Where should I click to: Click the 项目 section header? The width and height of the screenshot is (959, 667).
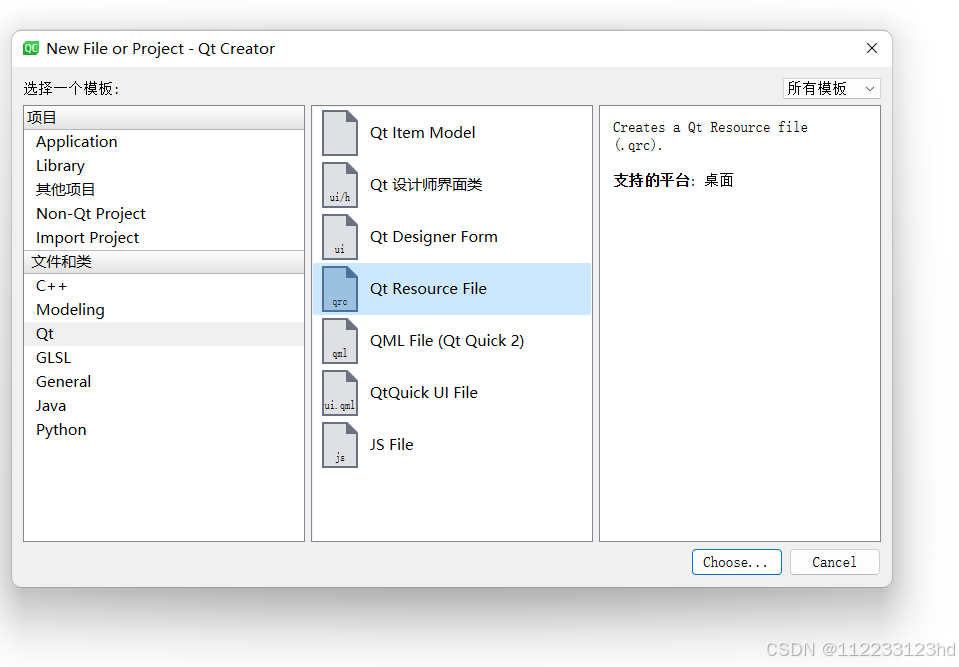pyautogui.click(x=163, y=117)
